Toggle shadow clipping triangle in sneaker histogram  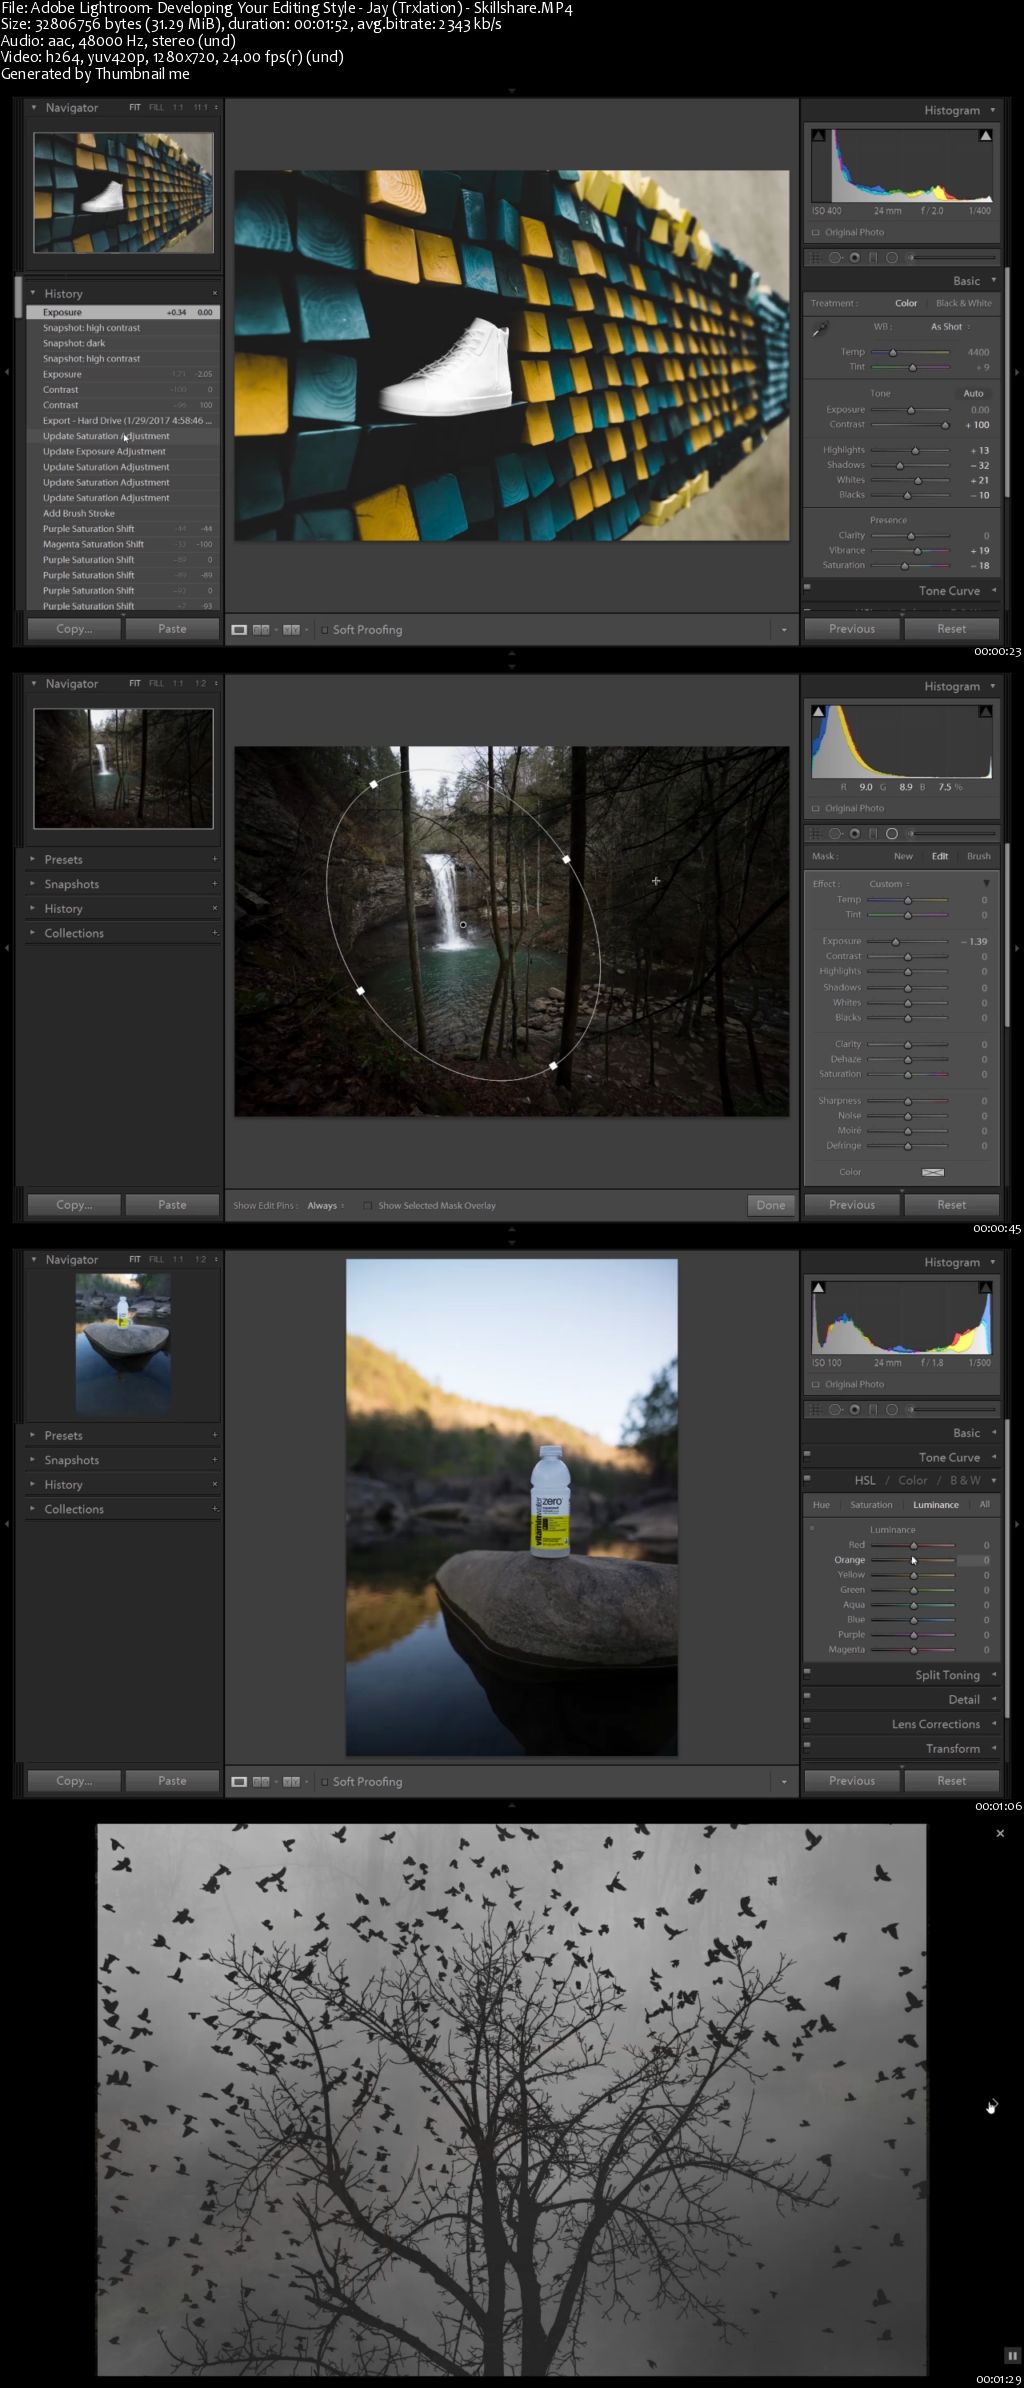coord(819,135)
